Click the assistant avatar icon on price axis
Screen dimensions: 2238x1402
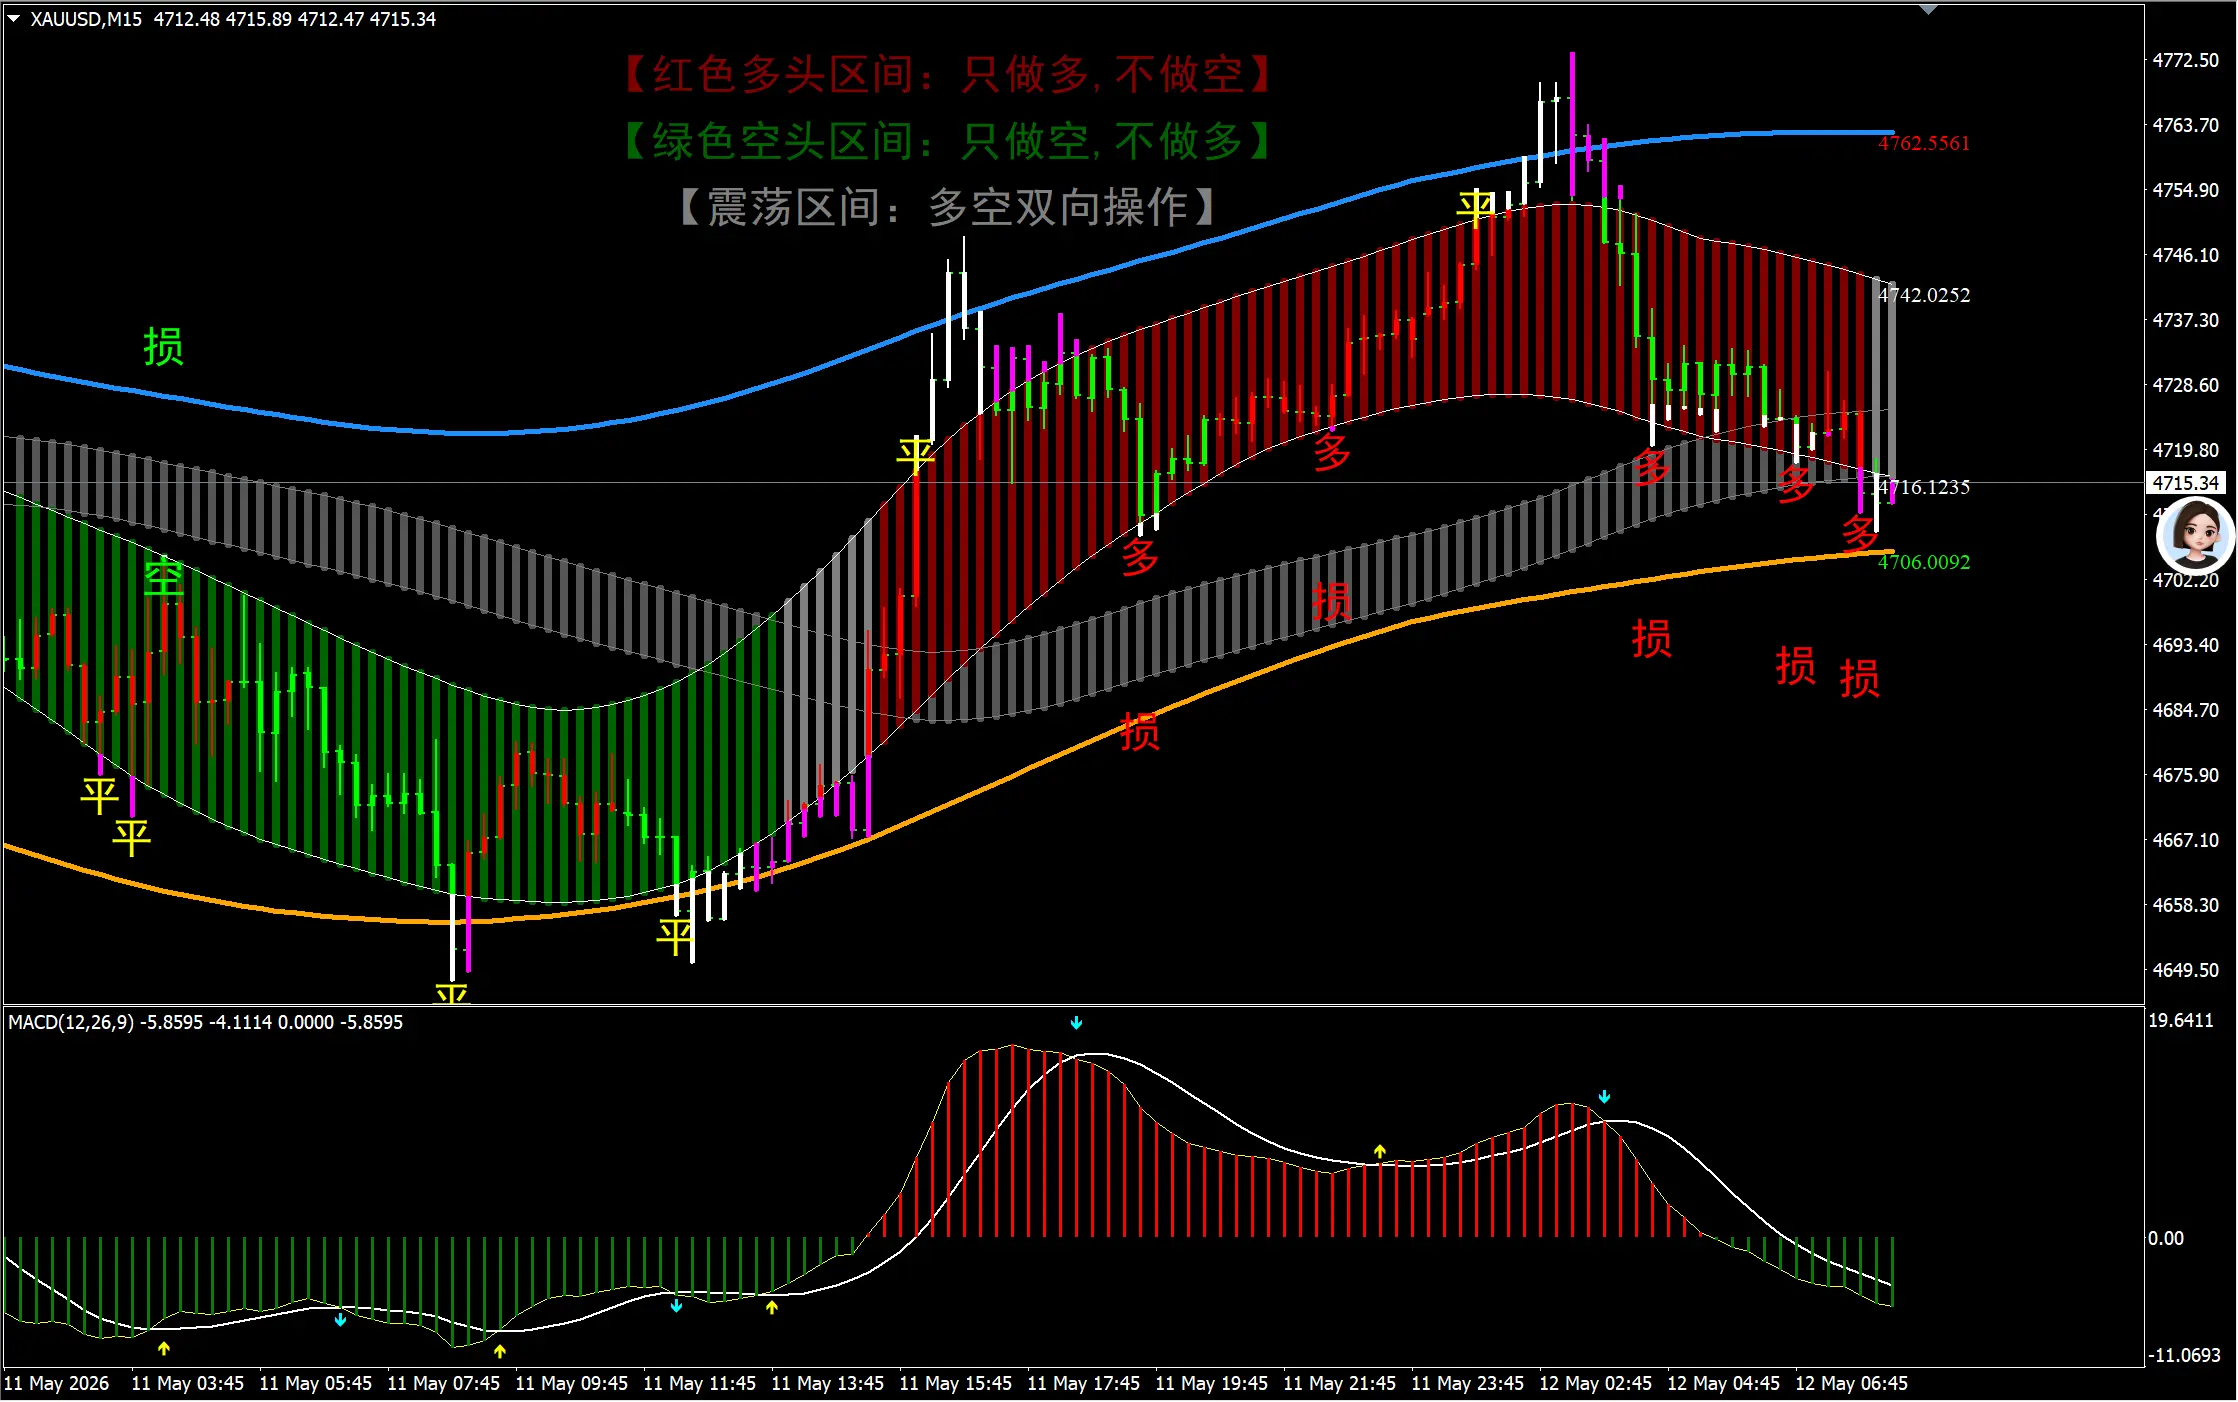(x=2195, y=535)
